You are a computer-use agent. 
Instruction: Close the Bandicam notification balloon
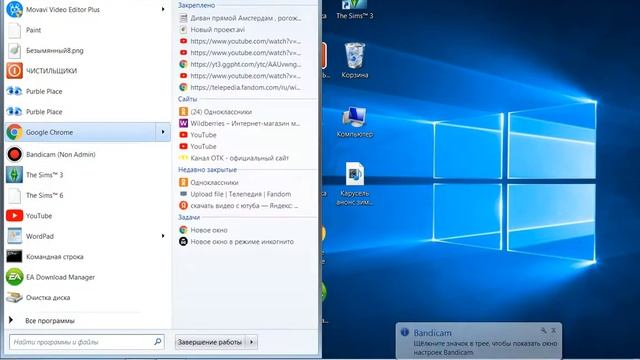pos(553,330)
